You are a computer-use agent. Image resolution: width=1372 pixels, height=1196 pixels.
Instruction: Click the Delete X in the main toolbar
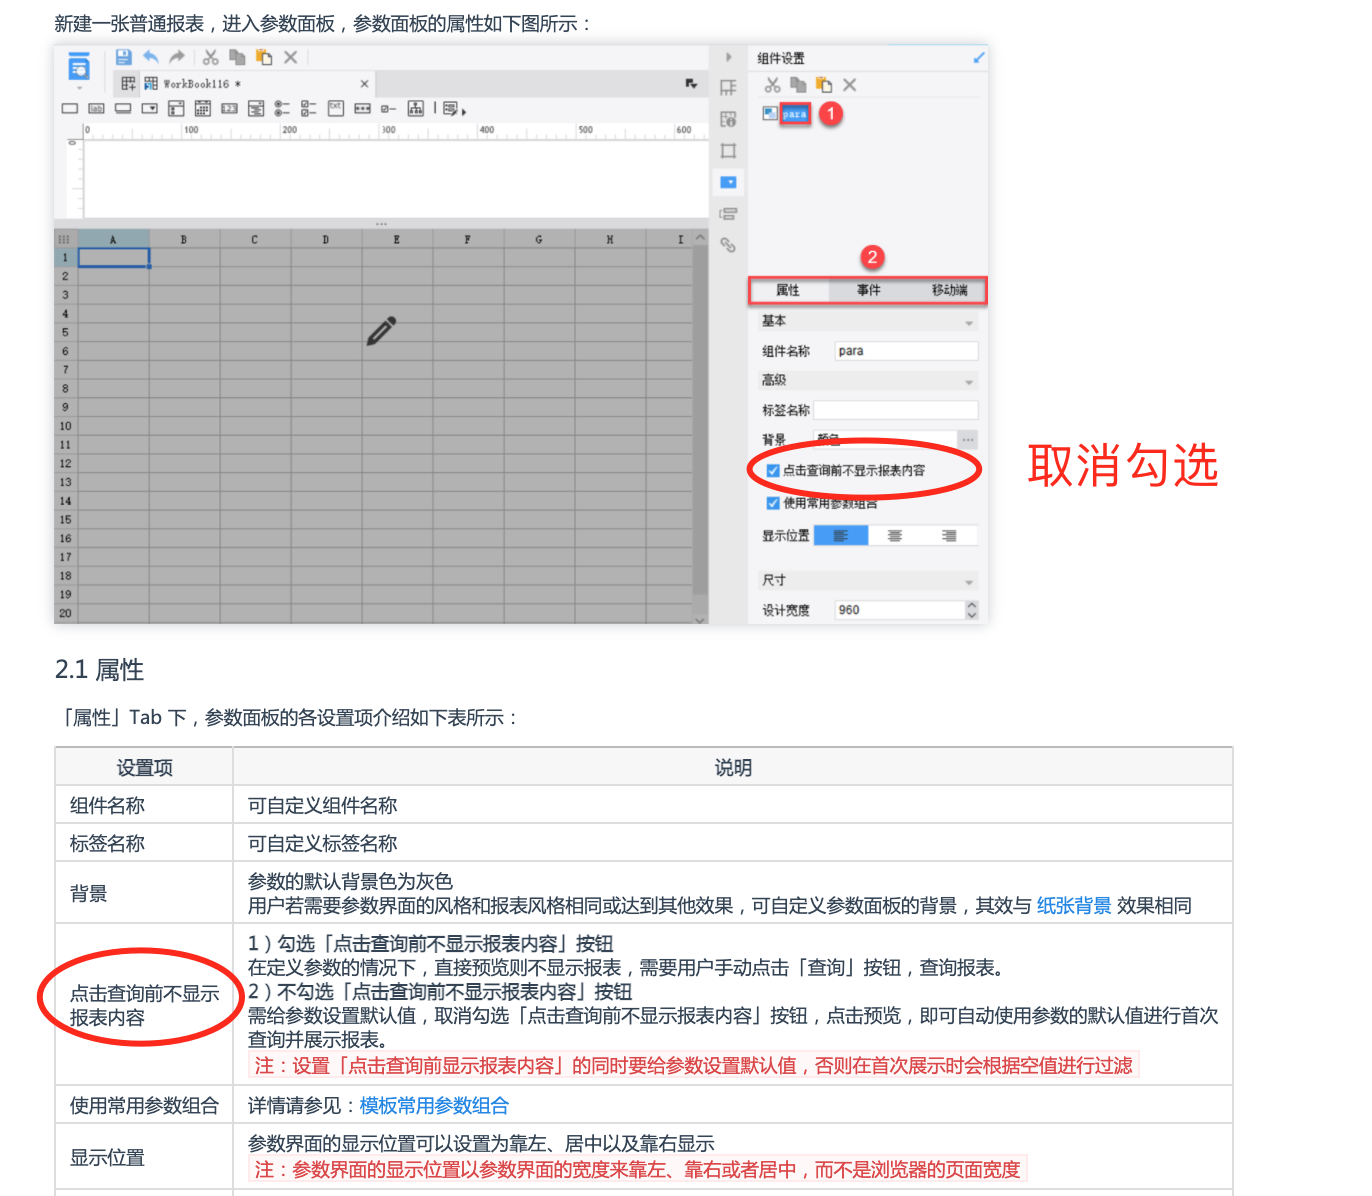pyautogui.click(x=291, y=57)
